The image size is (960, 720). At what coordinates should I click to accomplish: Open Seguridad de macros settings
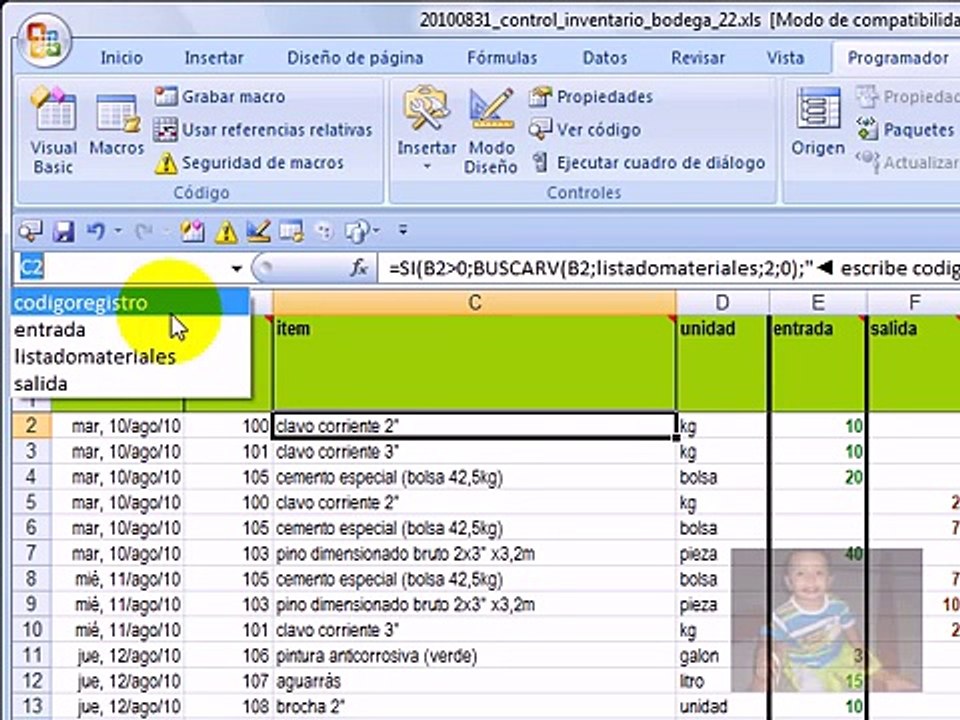point(249,163)
